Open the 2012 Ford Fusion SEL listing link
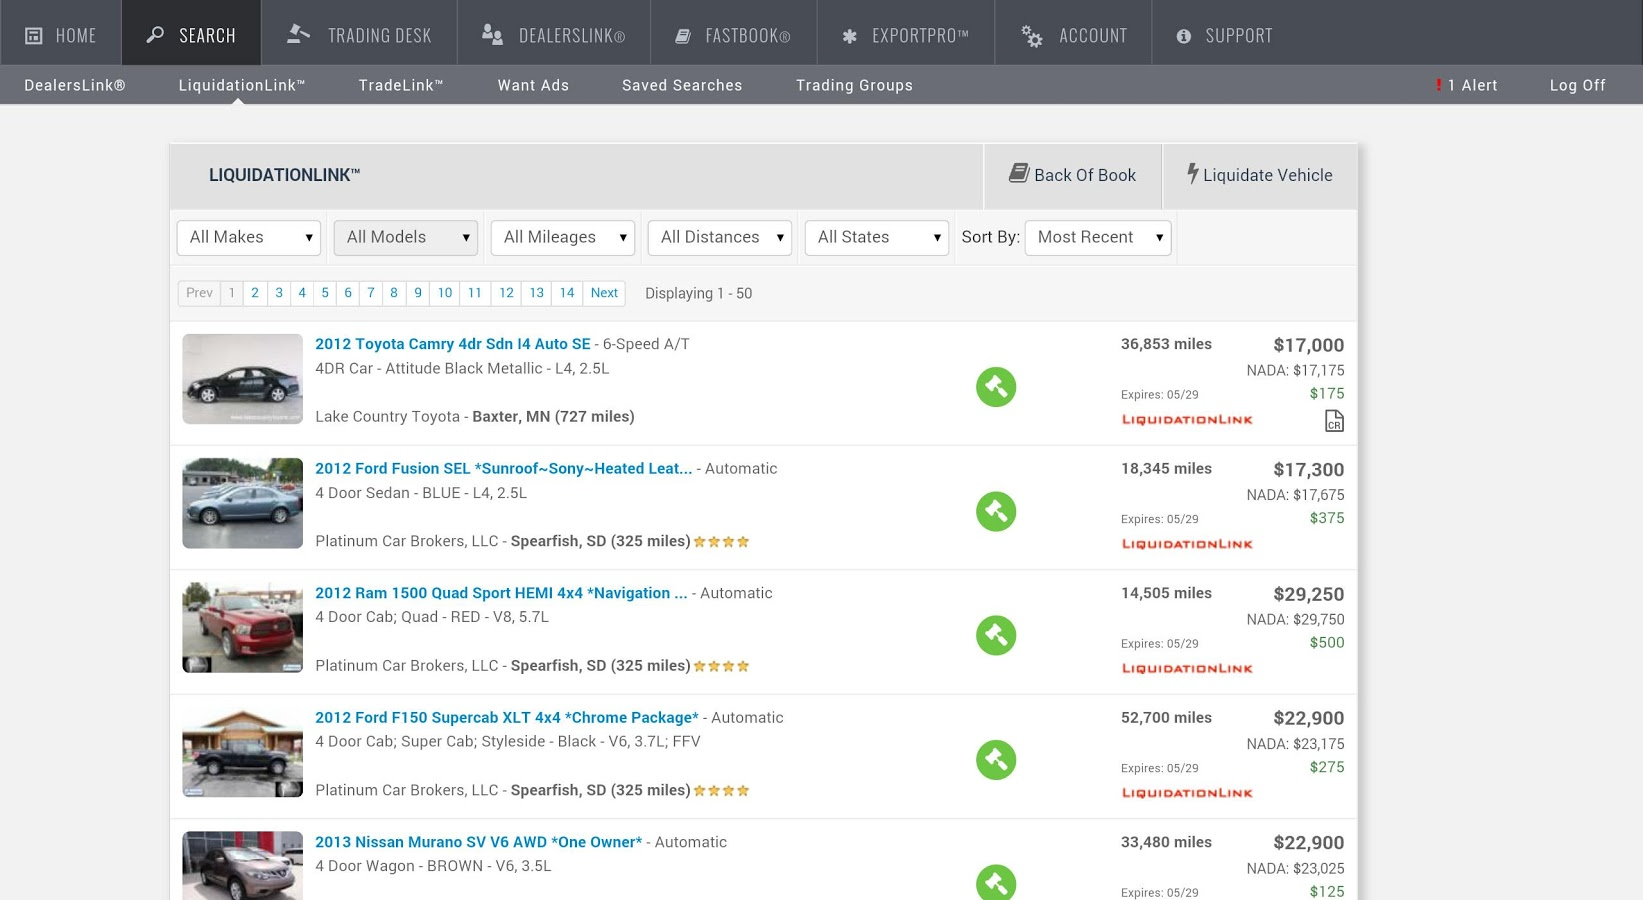Image resolution: width=1643 pixels, height=900 pixels. pos(504,468)
